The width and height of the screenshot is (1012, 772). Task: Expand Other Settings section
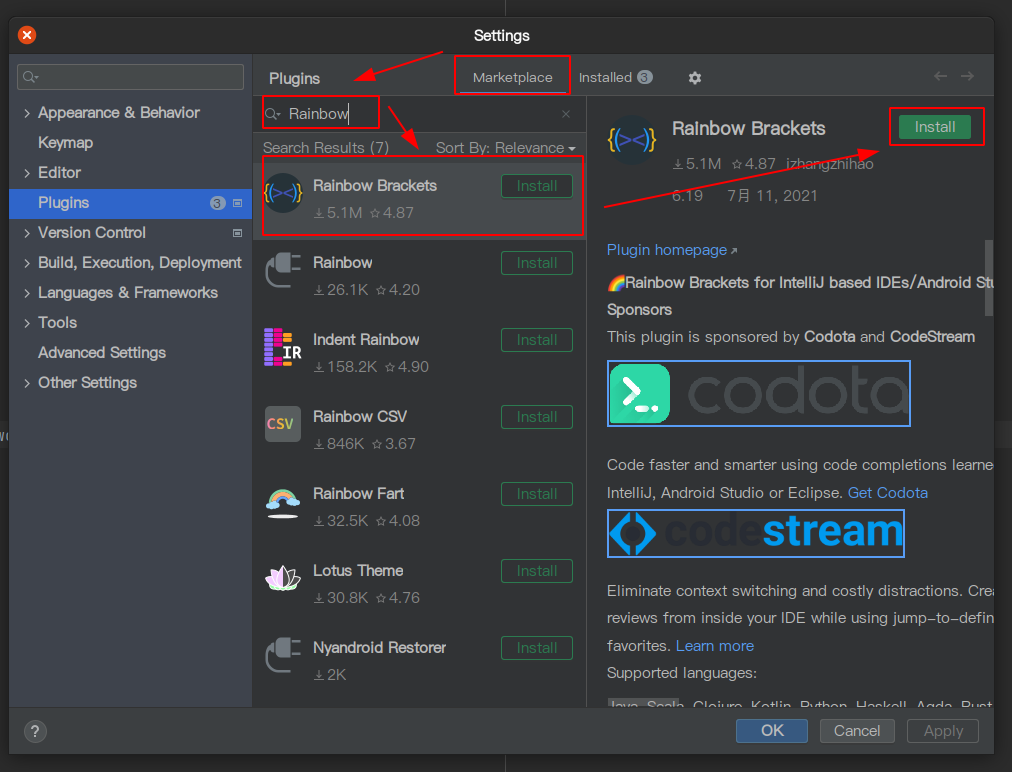26,383
